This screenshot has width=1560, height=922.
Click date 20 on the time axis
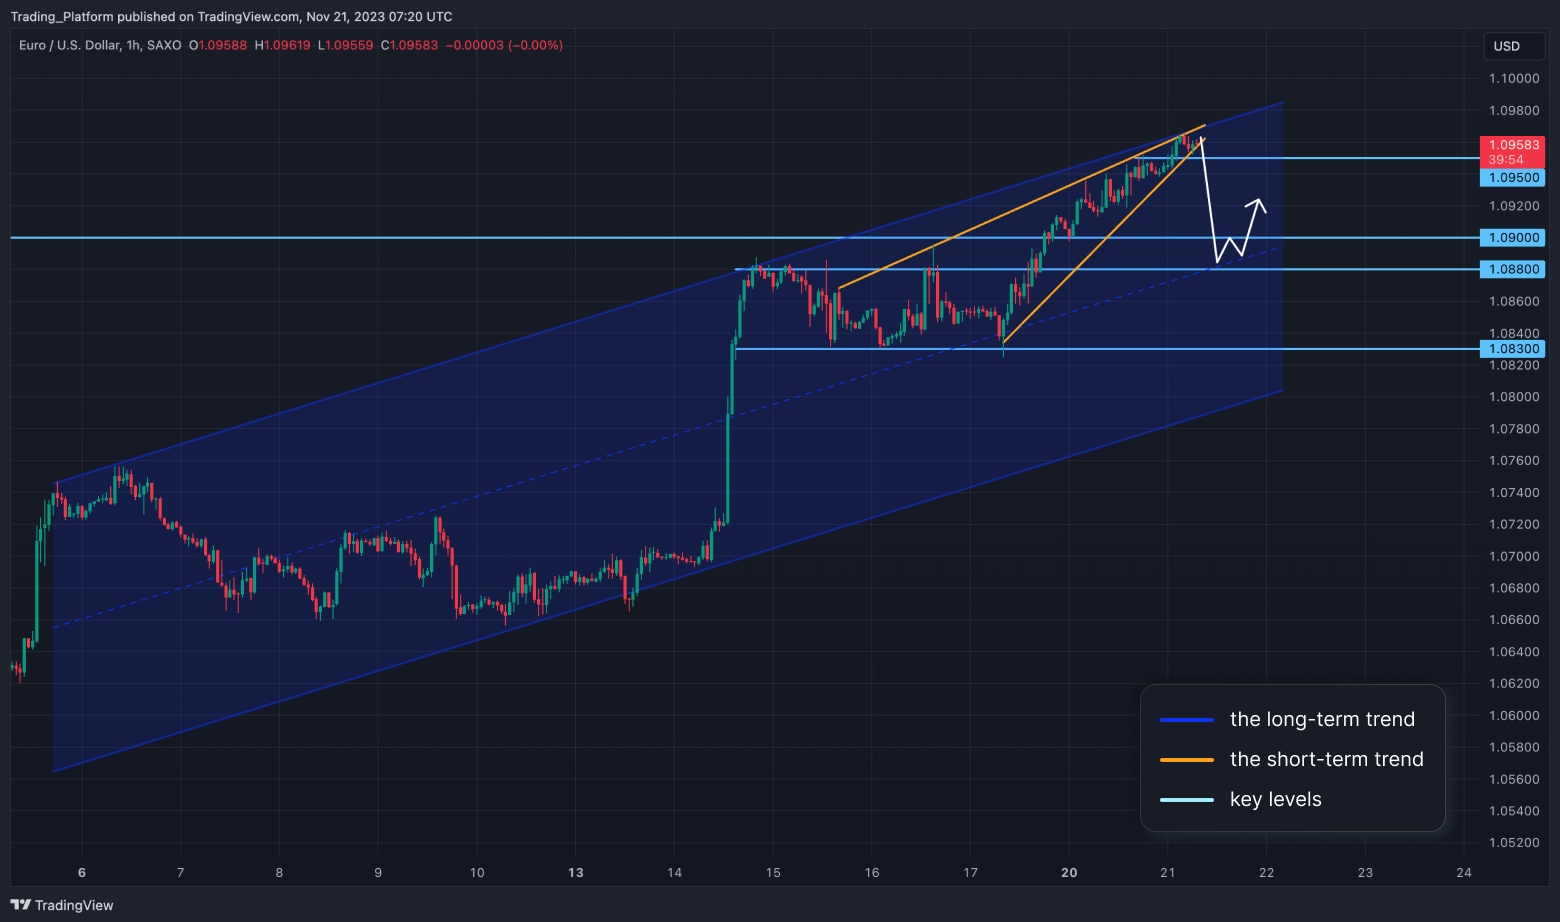click(1069, 872)
